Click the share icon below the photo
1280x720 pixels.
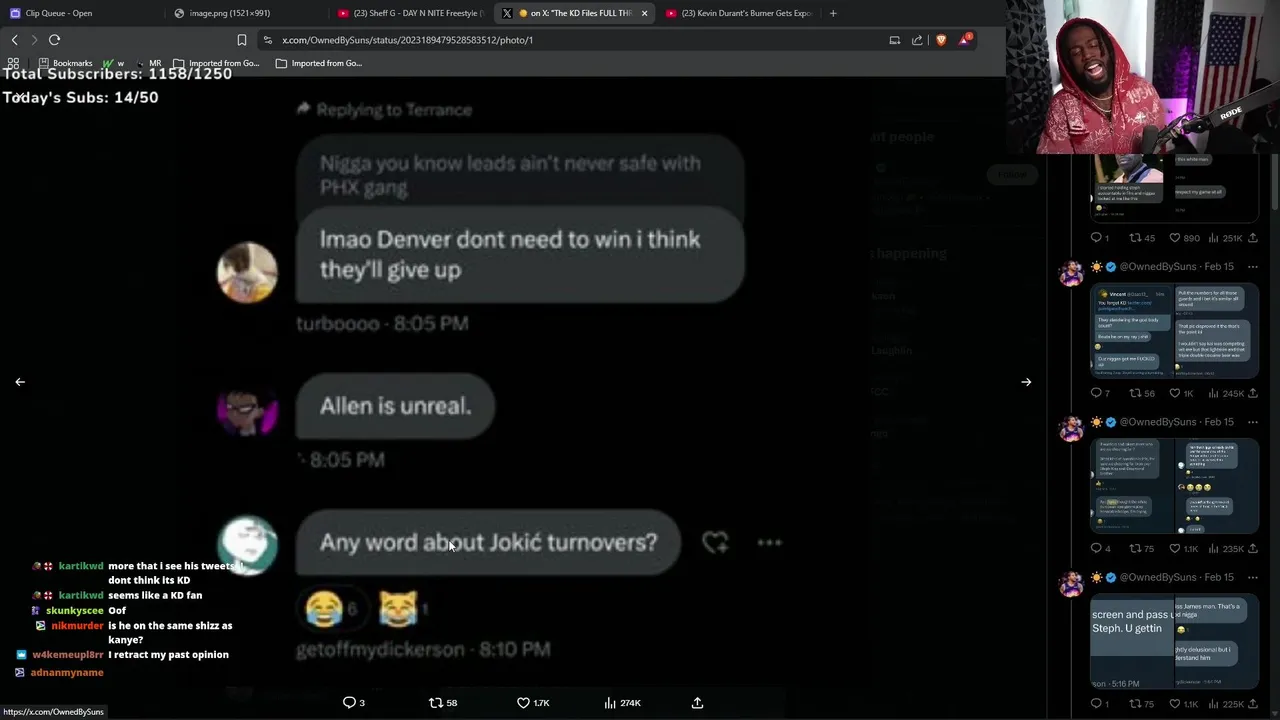point(697,703)
